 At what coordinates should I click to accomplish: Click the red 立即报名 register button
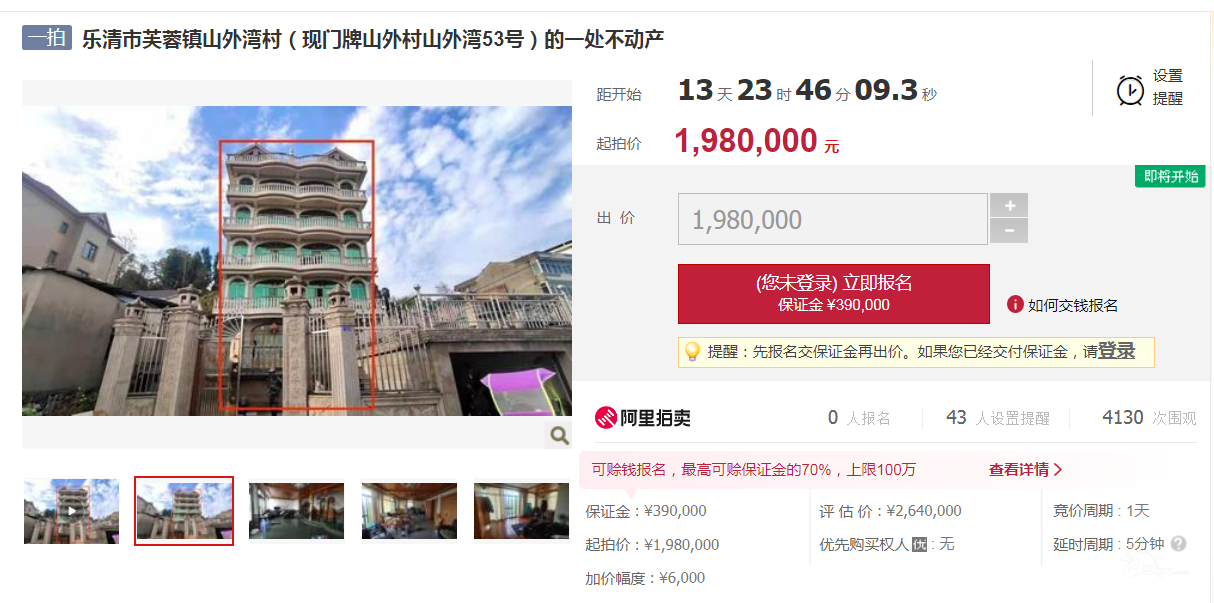pyautogui.click(x=834, y=294)
